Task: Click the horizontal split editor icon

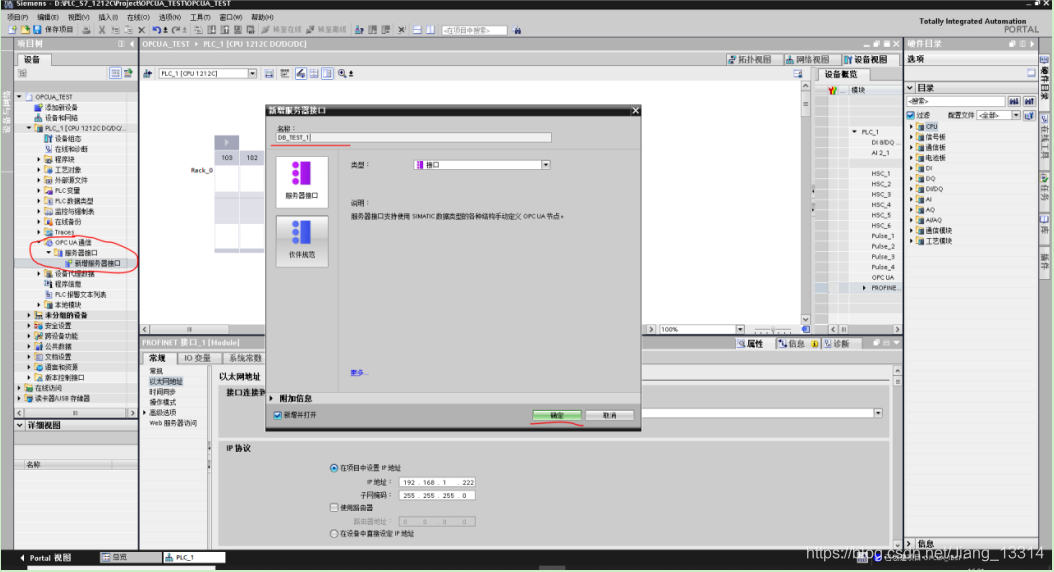Action: 417,30
